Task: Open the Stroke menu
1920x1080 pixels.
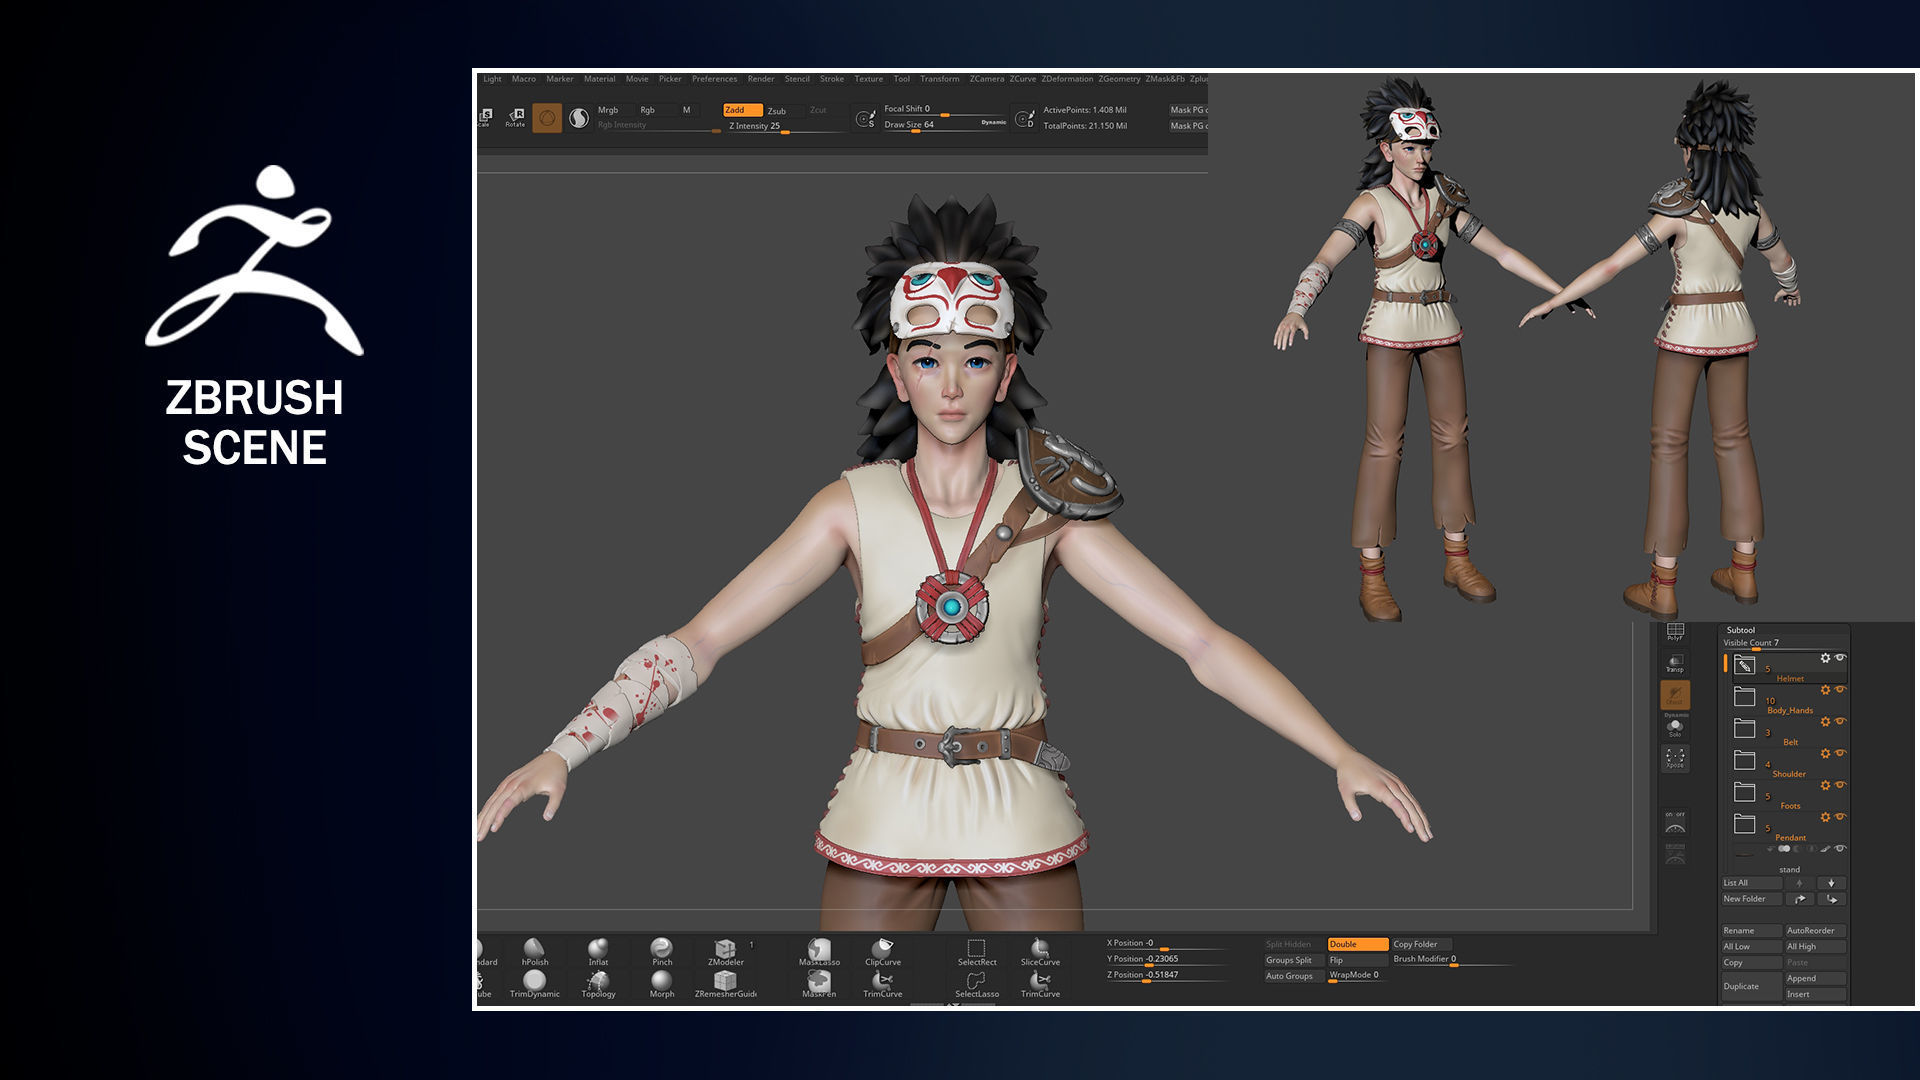Action: 832,79
